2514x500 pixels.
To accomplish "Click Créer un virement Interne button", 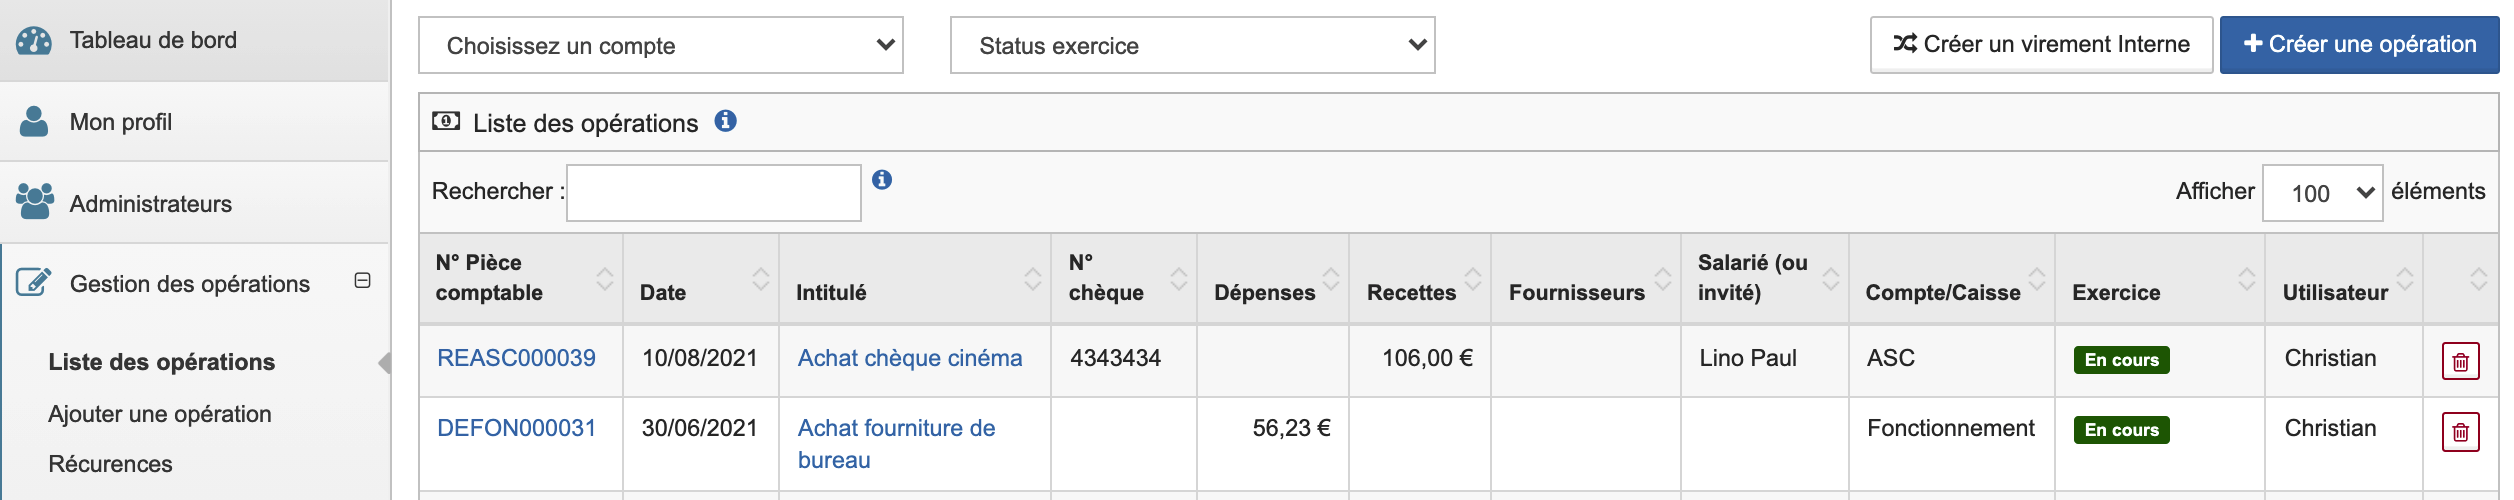I will [2042, 45].
